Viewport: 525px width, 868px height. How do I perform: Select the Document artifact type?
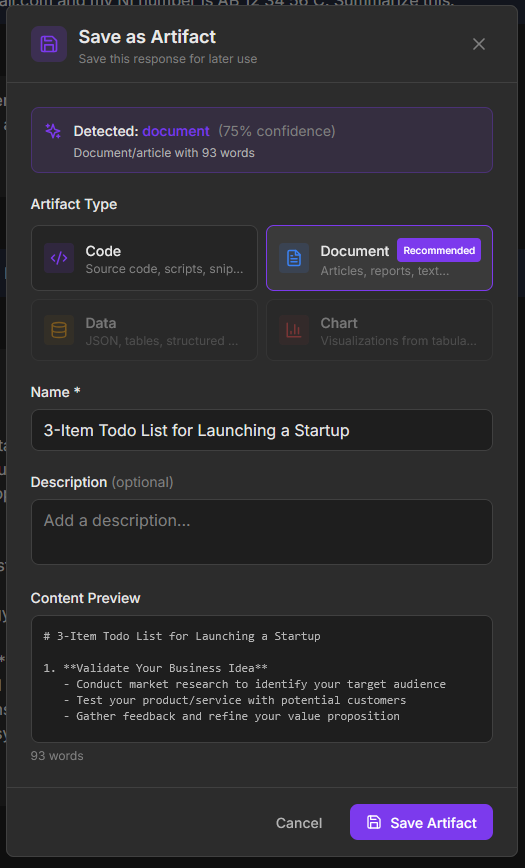[x=379, y=258]
